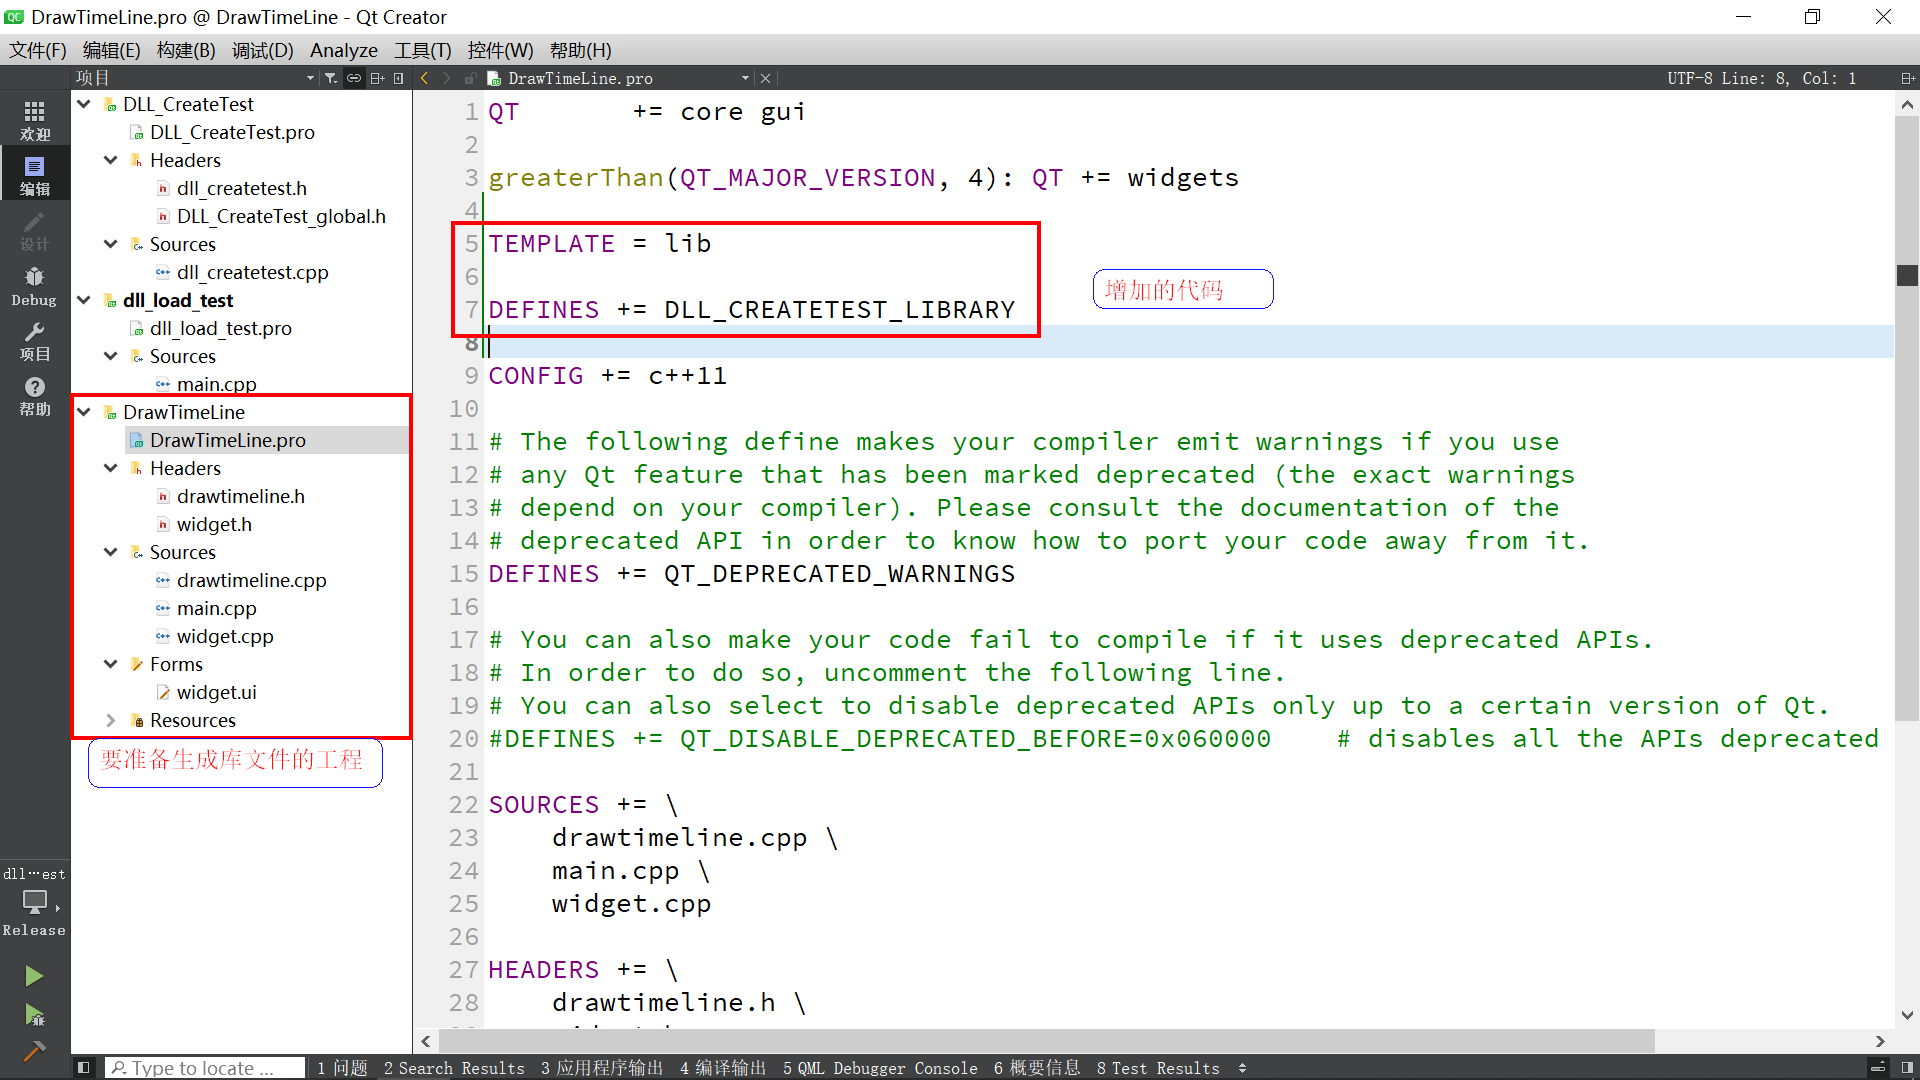The width and height of the screenshot is (1920, 1080).
Task: Click the filter tree funnel icon
Action: click(x=331, y=78)
